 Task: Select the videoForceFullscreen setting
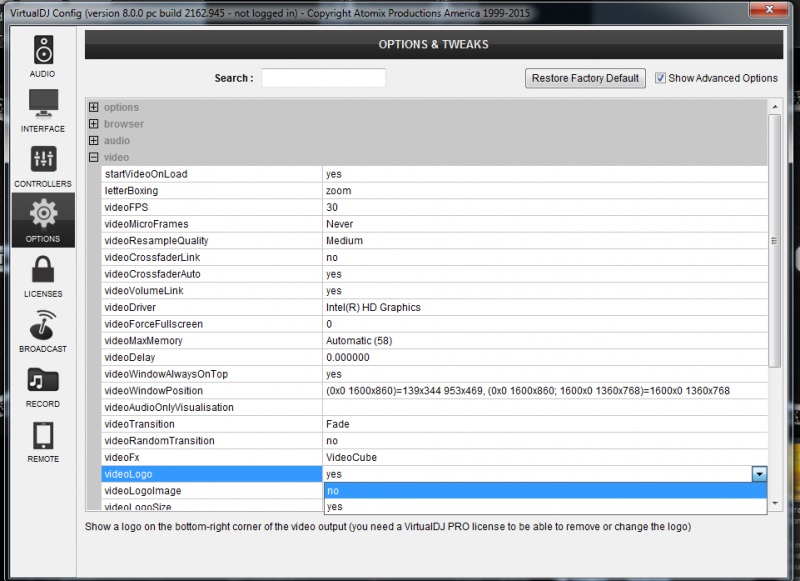[x=434, y=324]
